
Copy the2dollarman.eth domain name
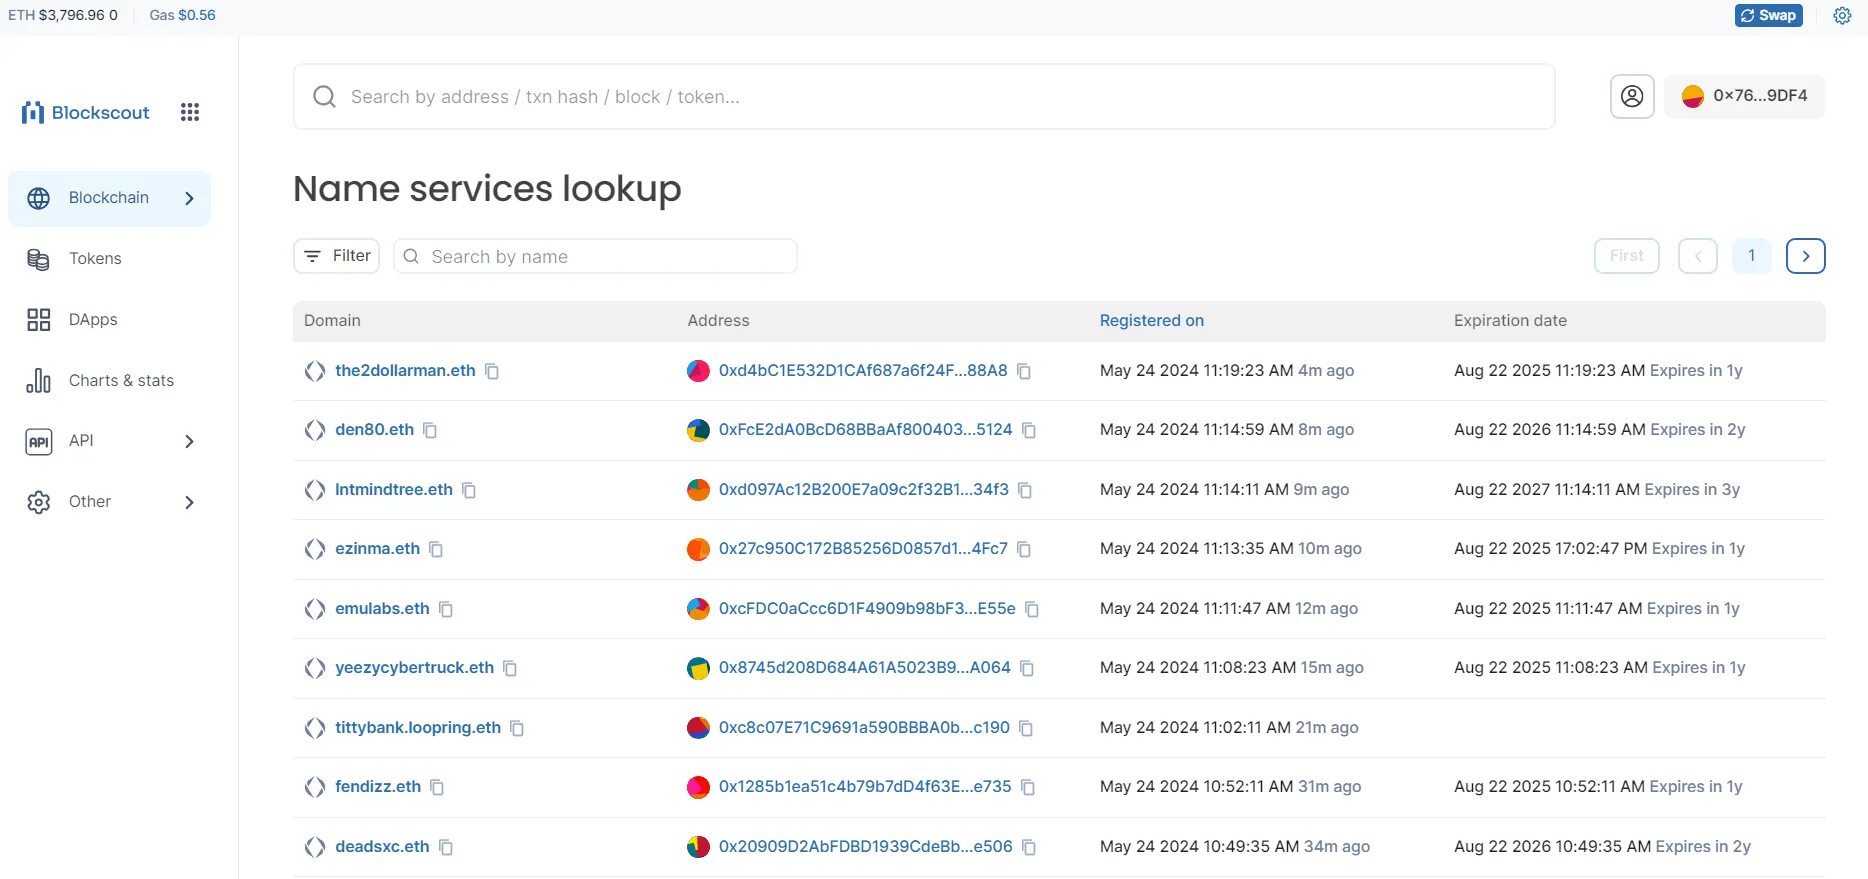pos(492,371)
